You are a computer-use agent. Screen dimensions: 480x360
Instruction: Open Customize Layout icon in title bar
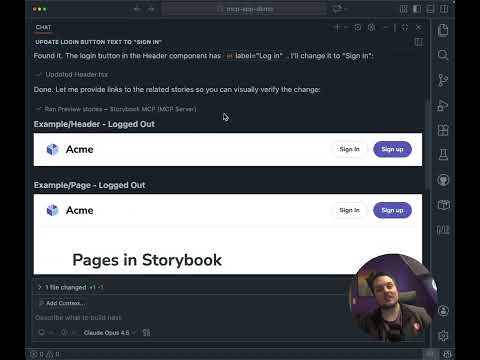403,9
